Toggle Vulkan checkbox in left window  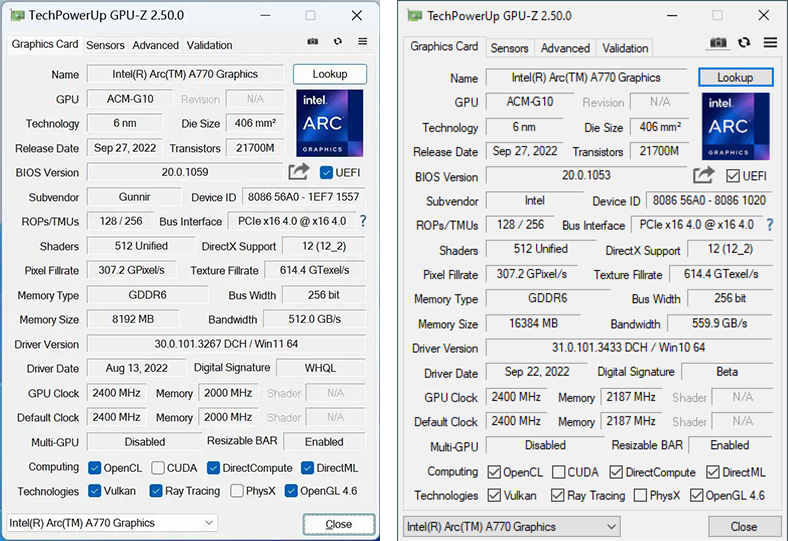coord(94,491)
